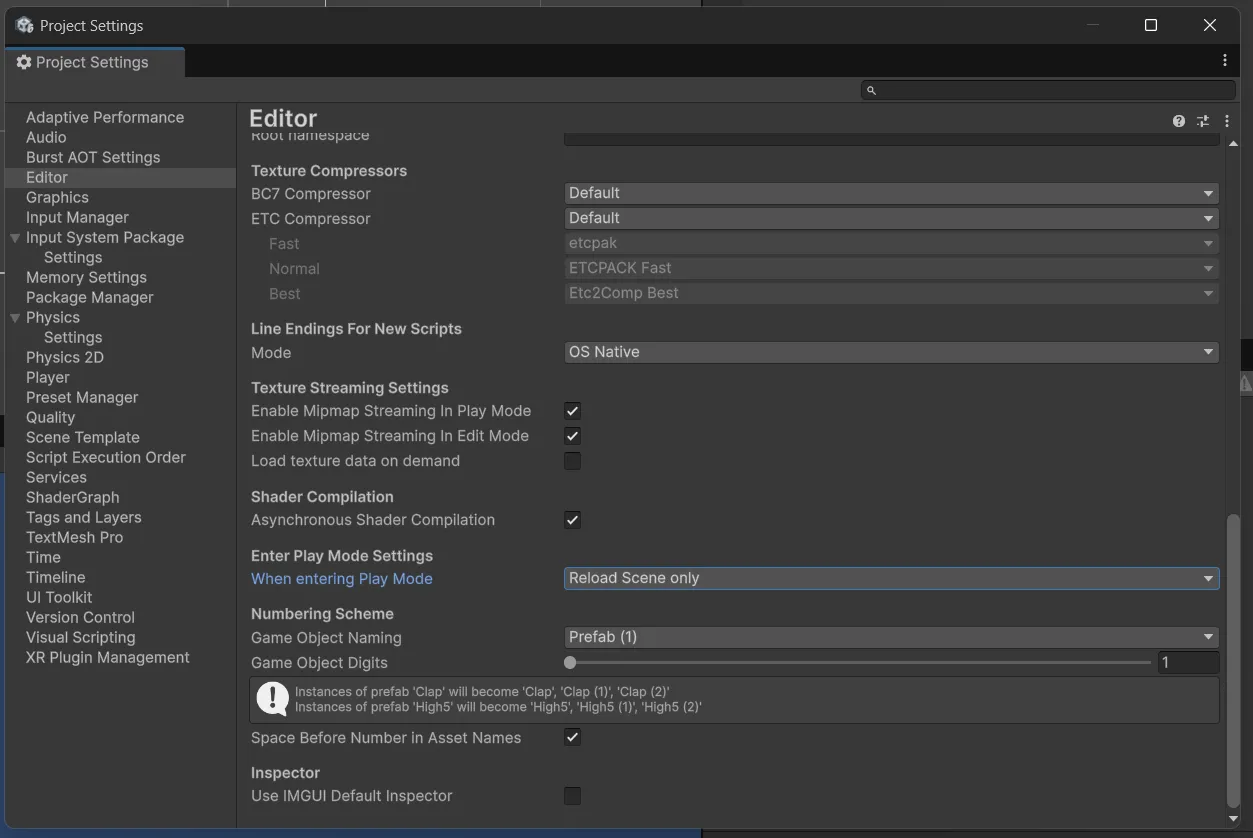Viewport: 1253px width, 838px height.
Task: Select the Project Settings tab
Action: [92, 62]
